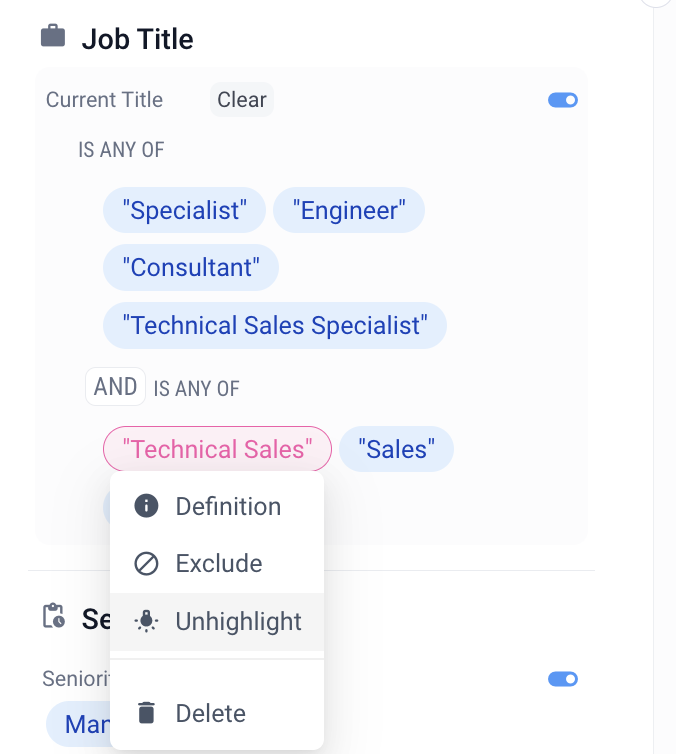Choose Exclude from the context menu
This screenshot has width=676, height=754.
[217, 564]
